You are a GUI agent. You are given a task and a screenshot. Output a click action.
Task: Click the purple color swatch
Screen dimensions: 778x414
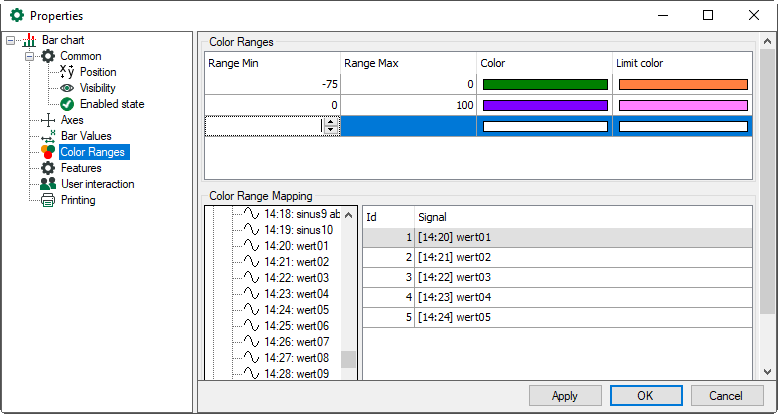click(x=545, y=105)
